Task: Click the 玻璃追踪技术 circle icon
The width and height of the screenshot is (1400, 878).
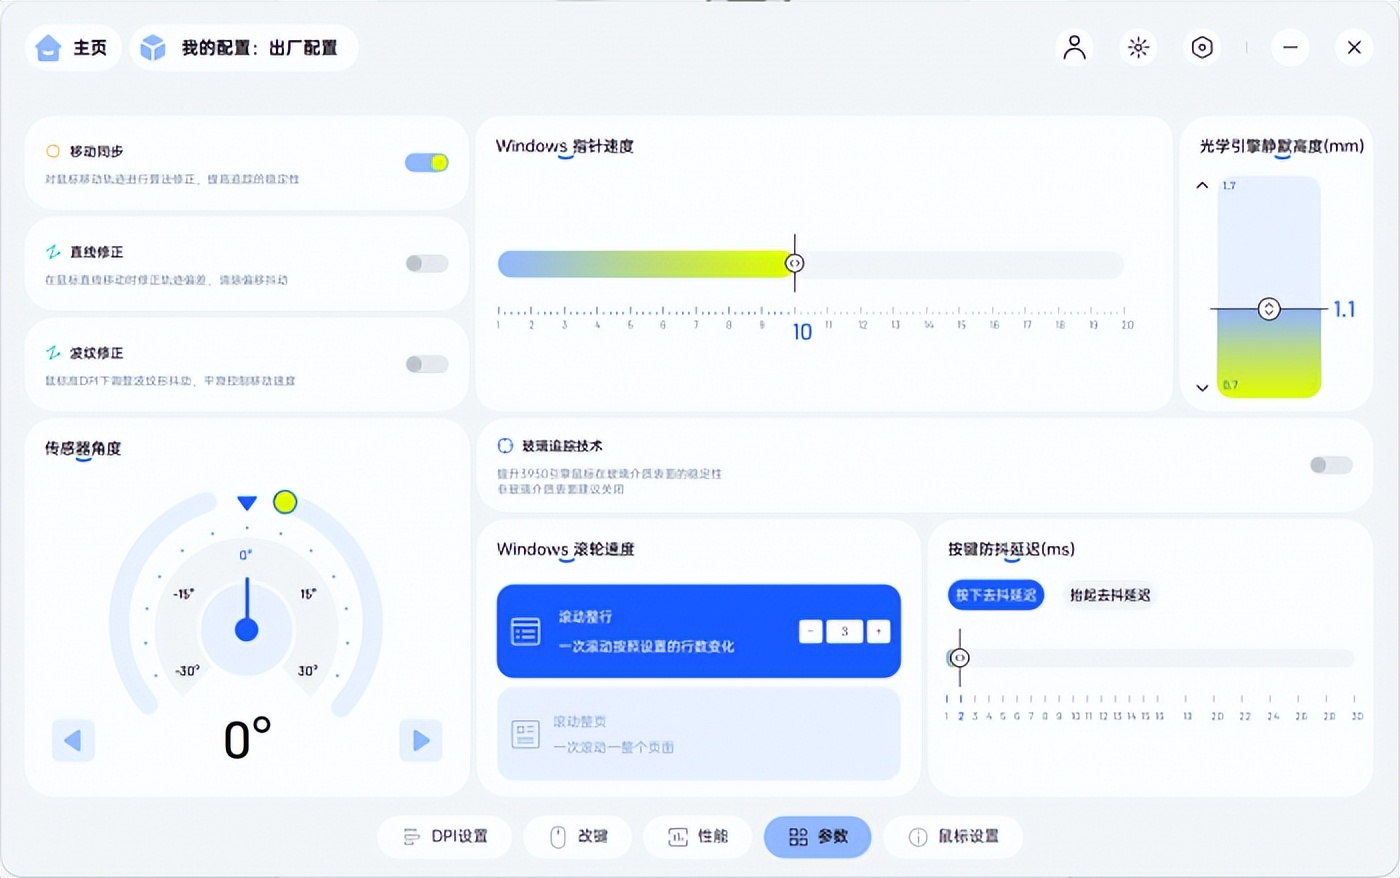Action: click(x=504, y=446)
